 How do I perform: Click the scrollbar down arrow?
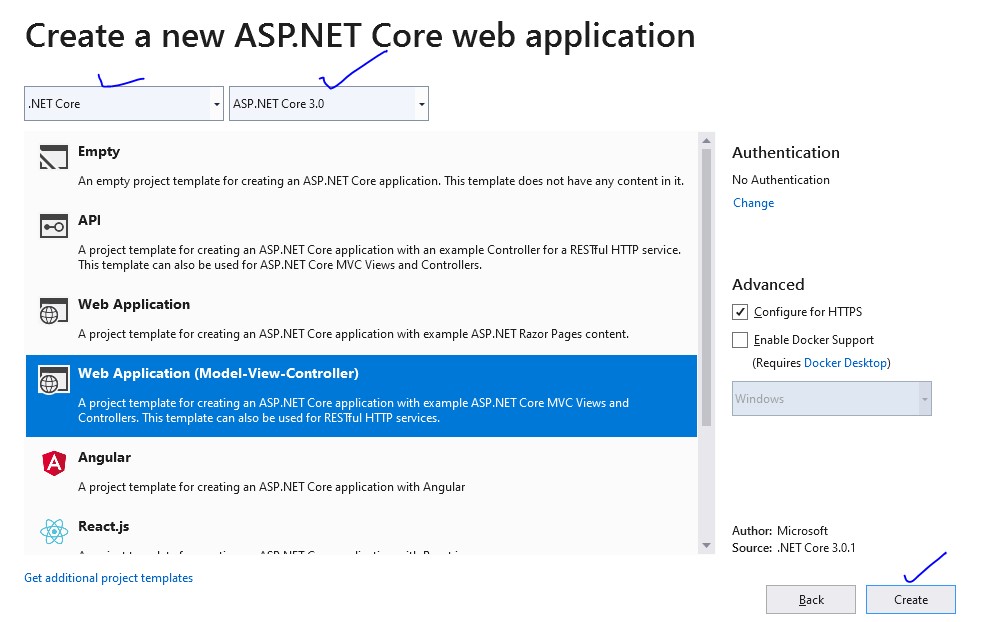pyautogui.click(x=707, y=545)
